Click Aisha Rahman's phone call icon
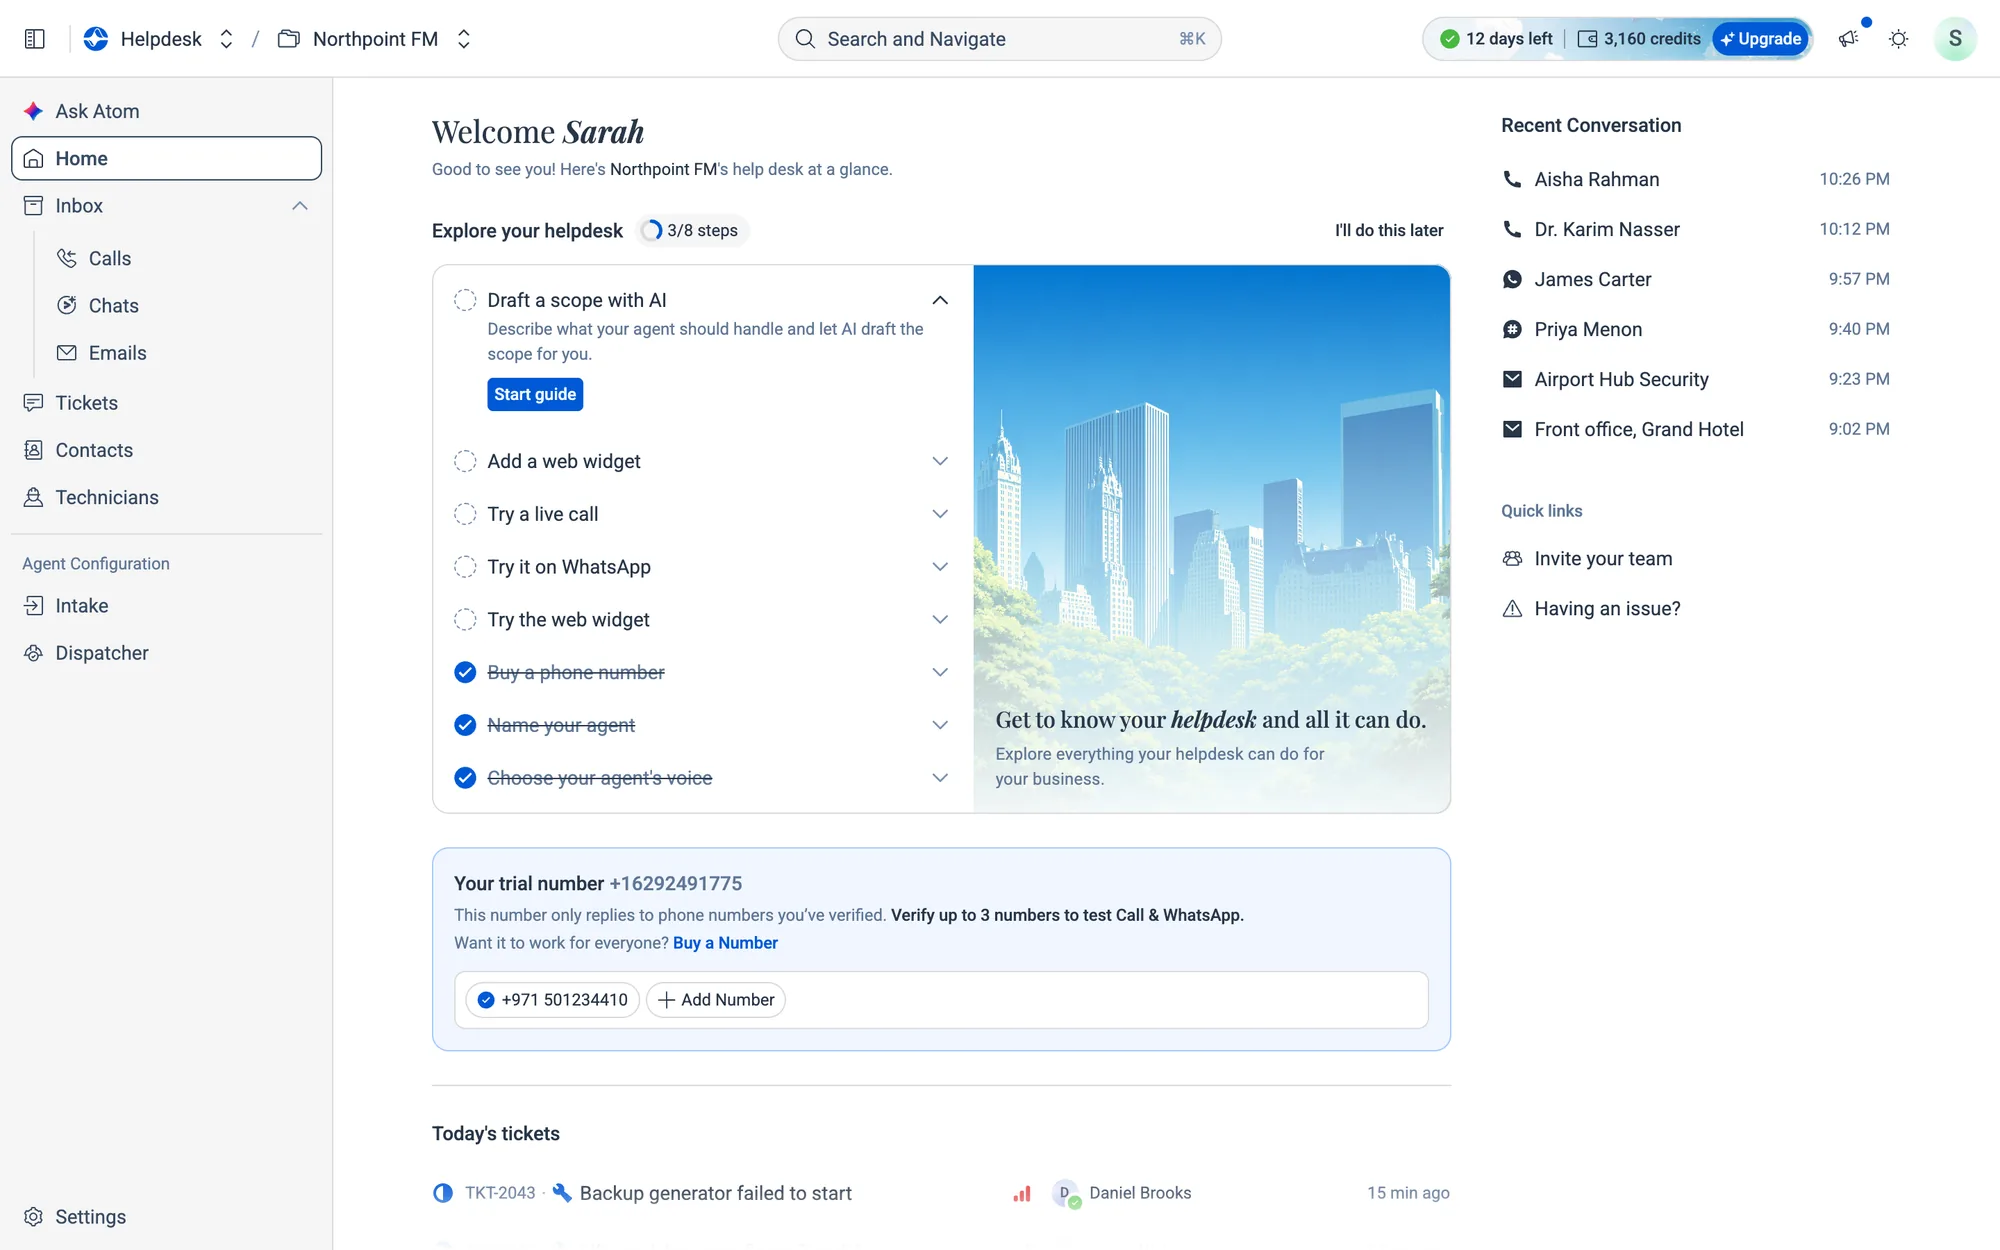The width and height of the screenshot is (2000, 1250). pyautogui.click(x=1512, y=179)
